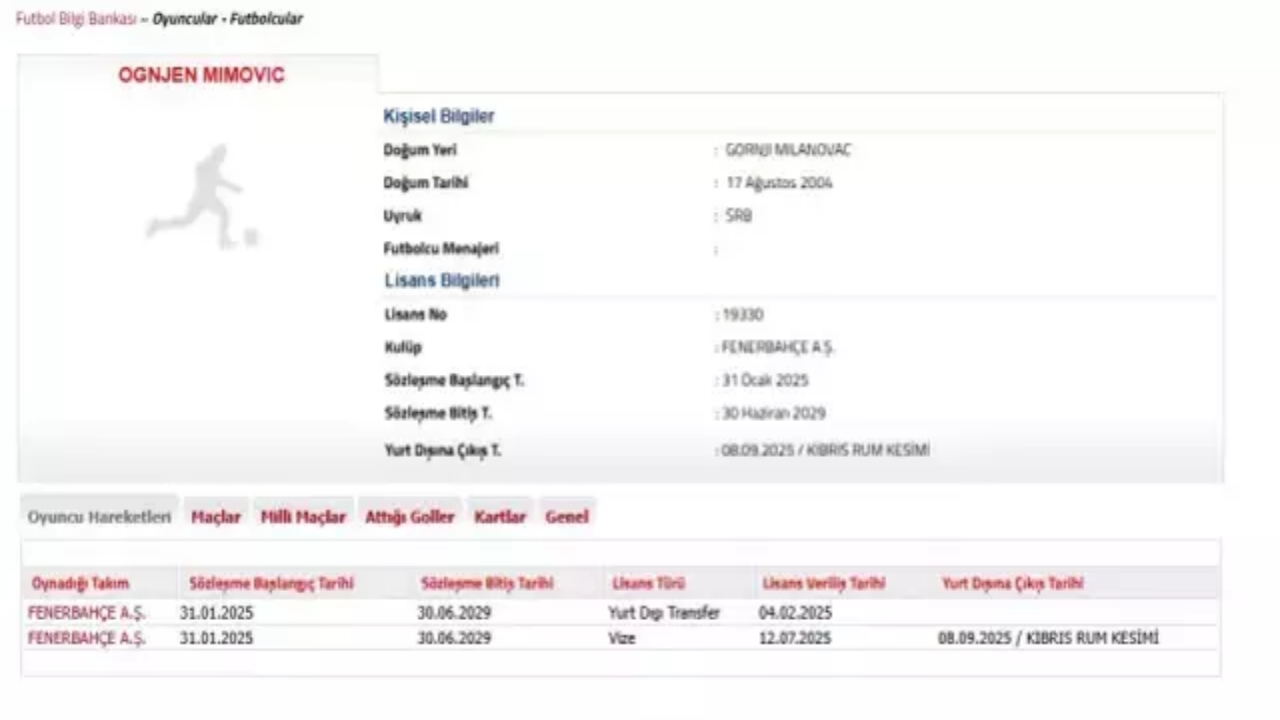The image size is (1280, 720).
Task: Switch to the Maçlar tab
Action: click(x=216, y=517)
